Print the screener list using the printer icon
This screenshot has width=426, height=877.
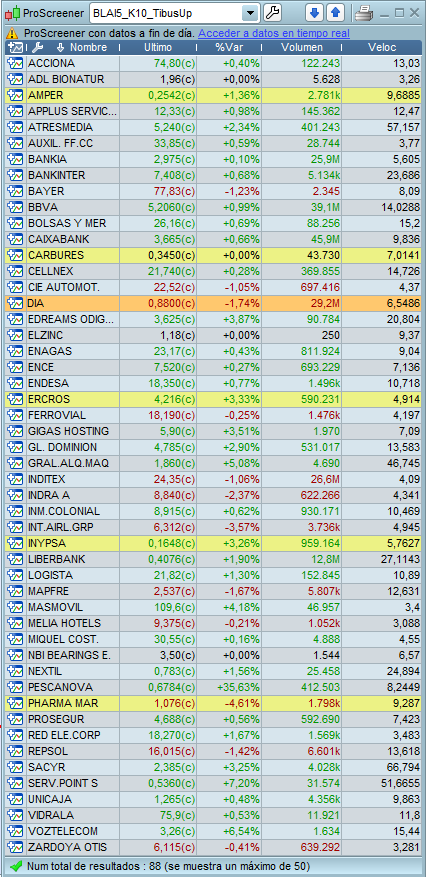pyautogui.click(x=365, y=12)
